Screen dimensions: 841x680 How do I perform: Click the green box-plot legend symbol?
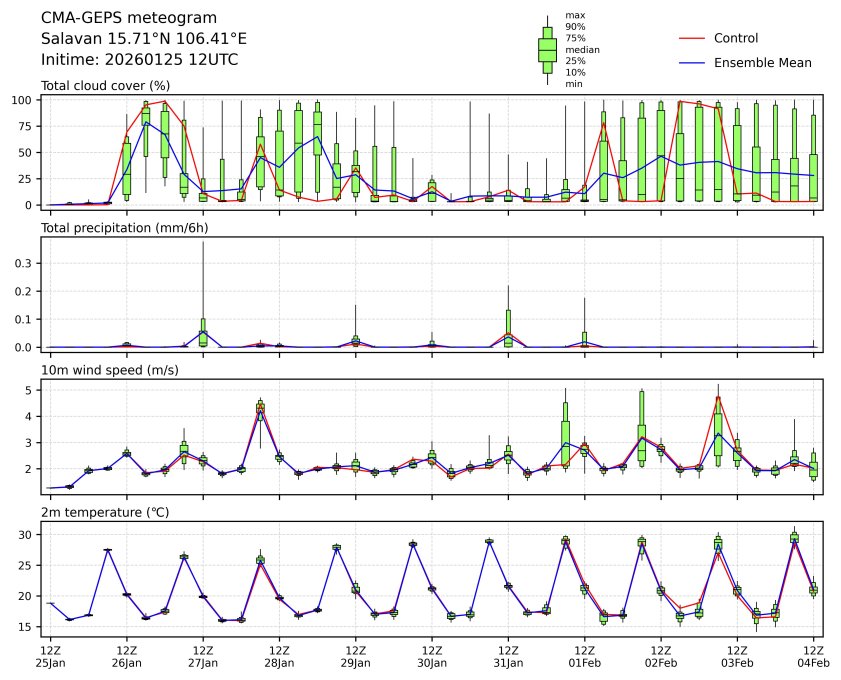pyautogui.click(x=547, y=50)
